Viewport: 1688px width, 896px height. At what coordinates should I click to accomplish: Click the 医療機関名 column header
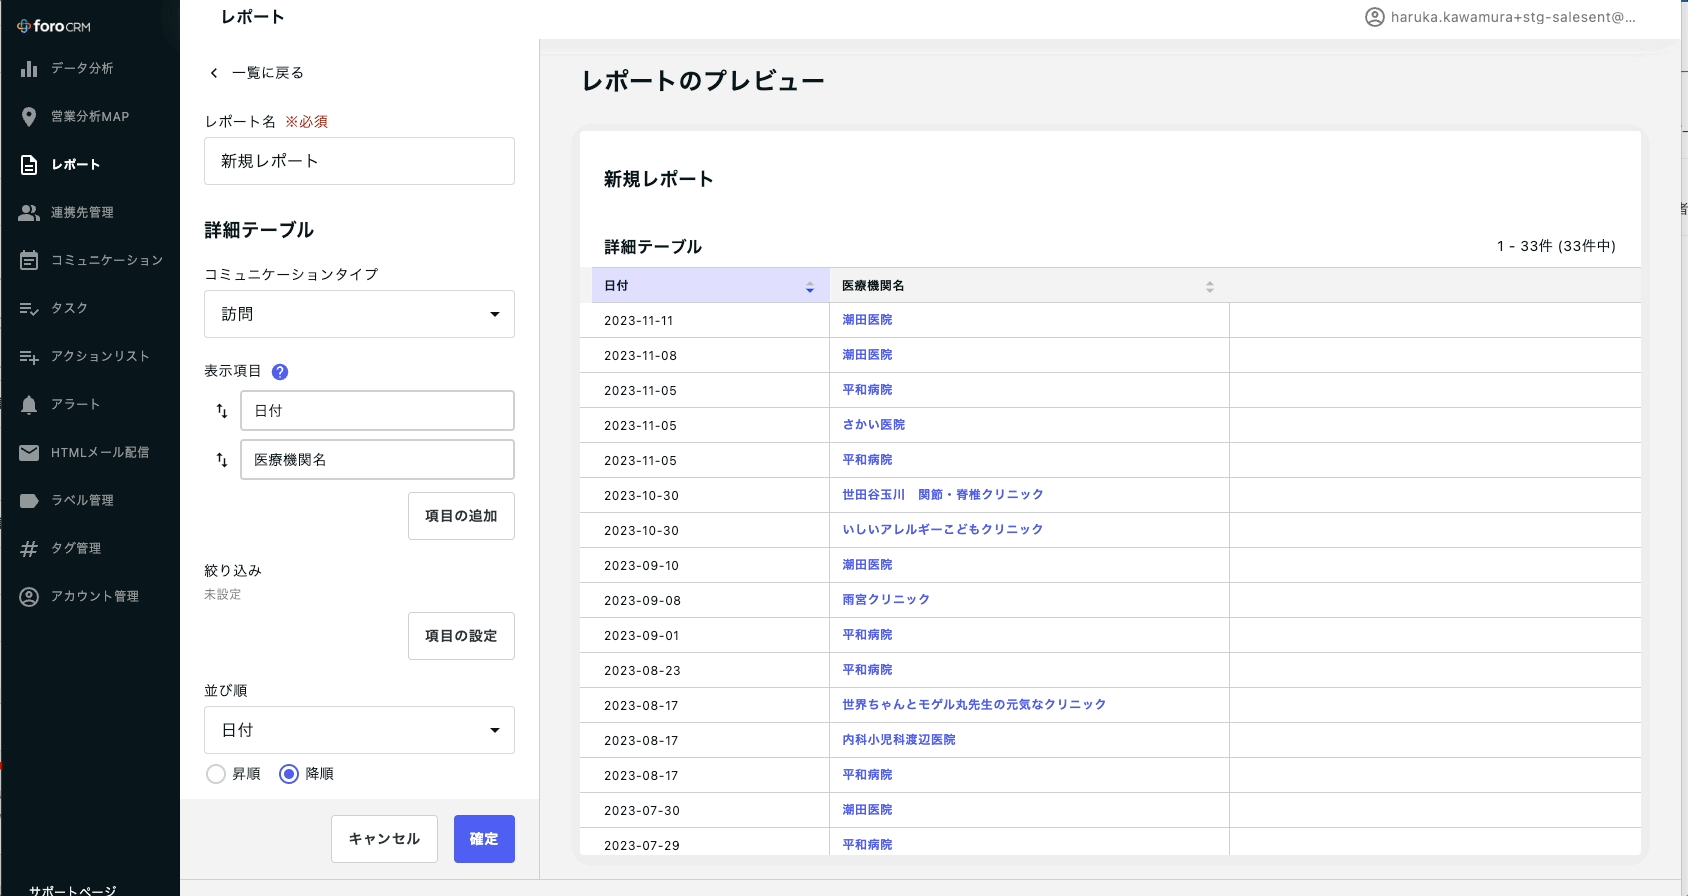1029,286
